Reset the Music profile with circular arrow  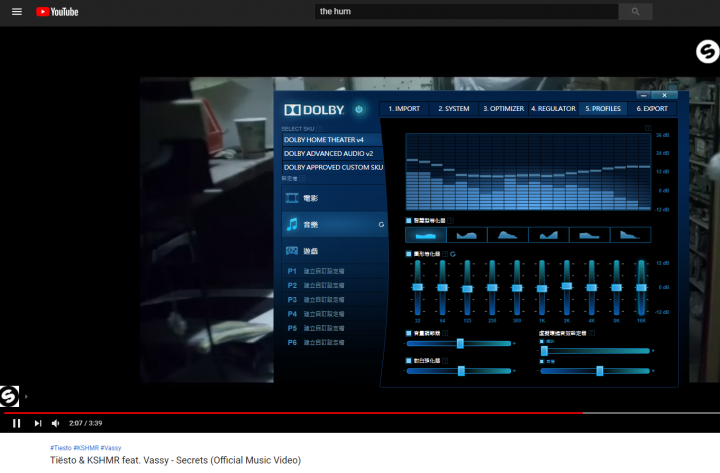[381, 225]
